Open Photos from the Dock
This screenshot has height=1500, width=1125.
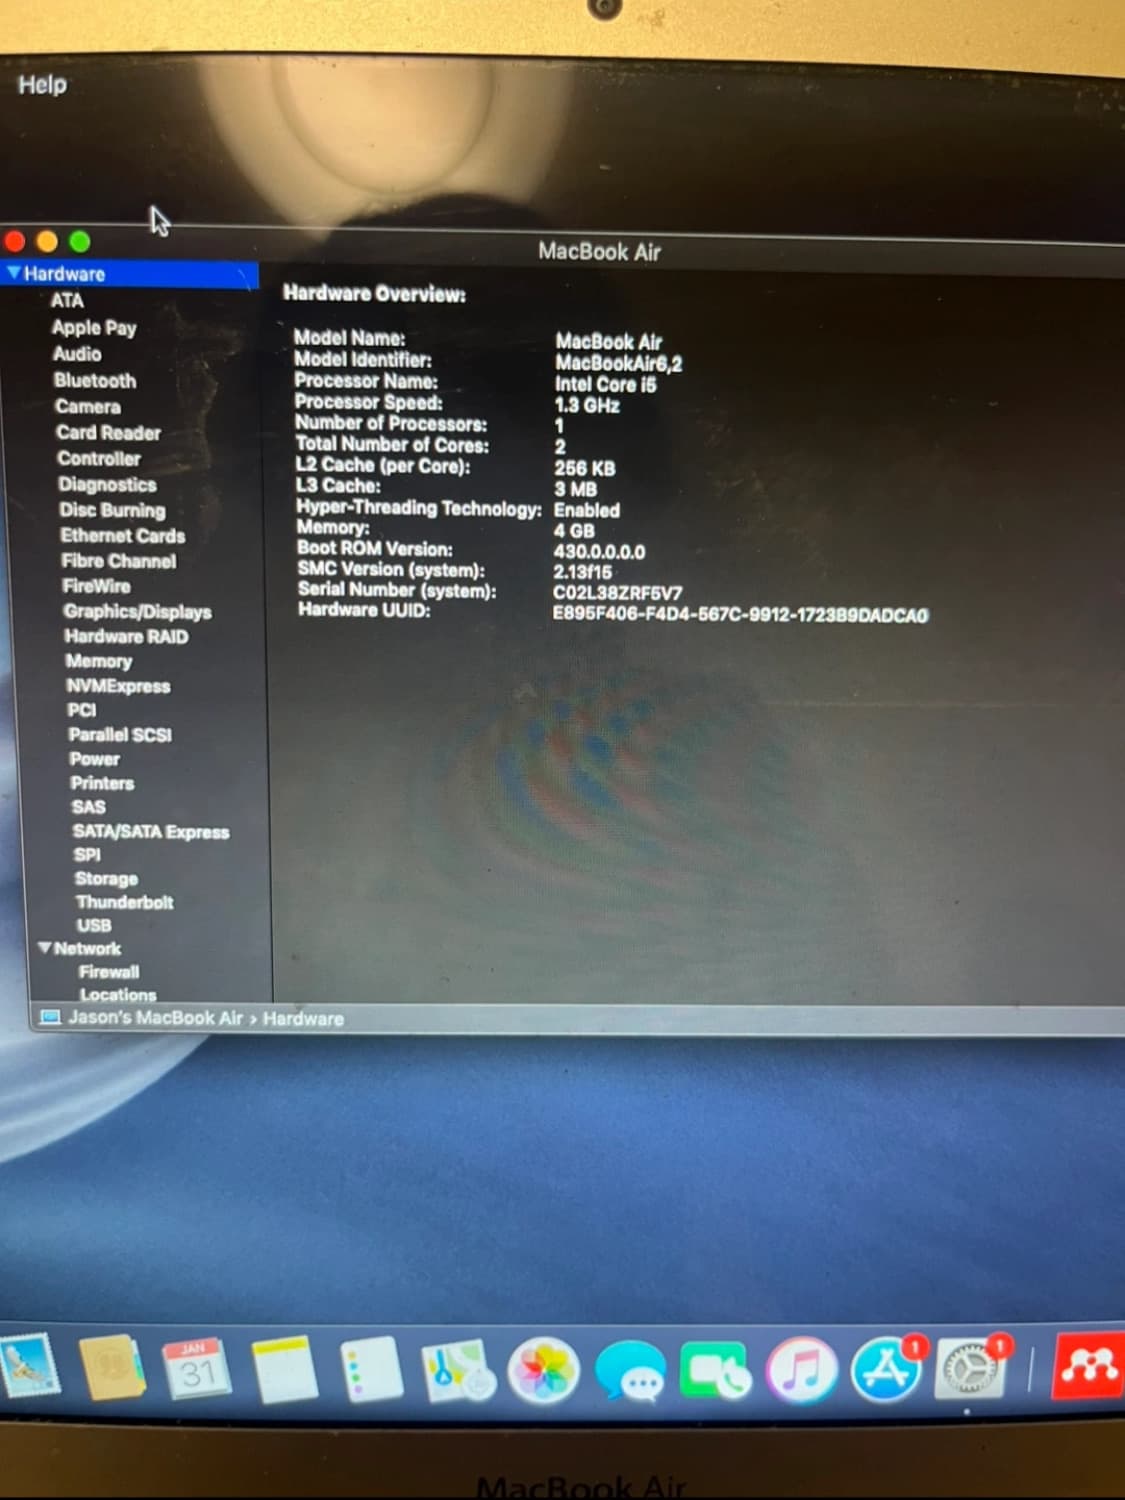pos(543,1369)
